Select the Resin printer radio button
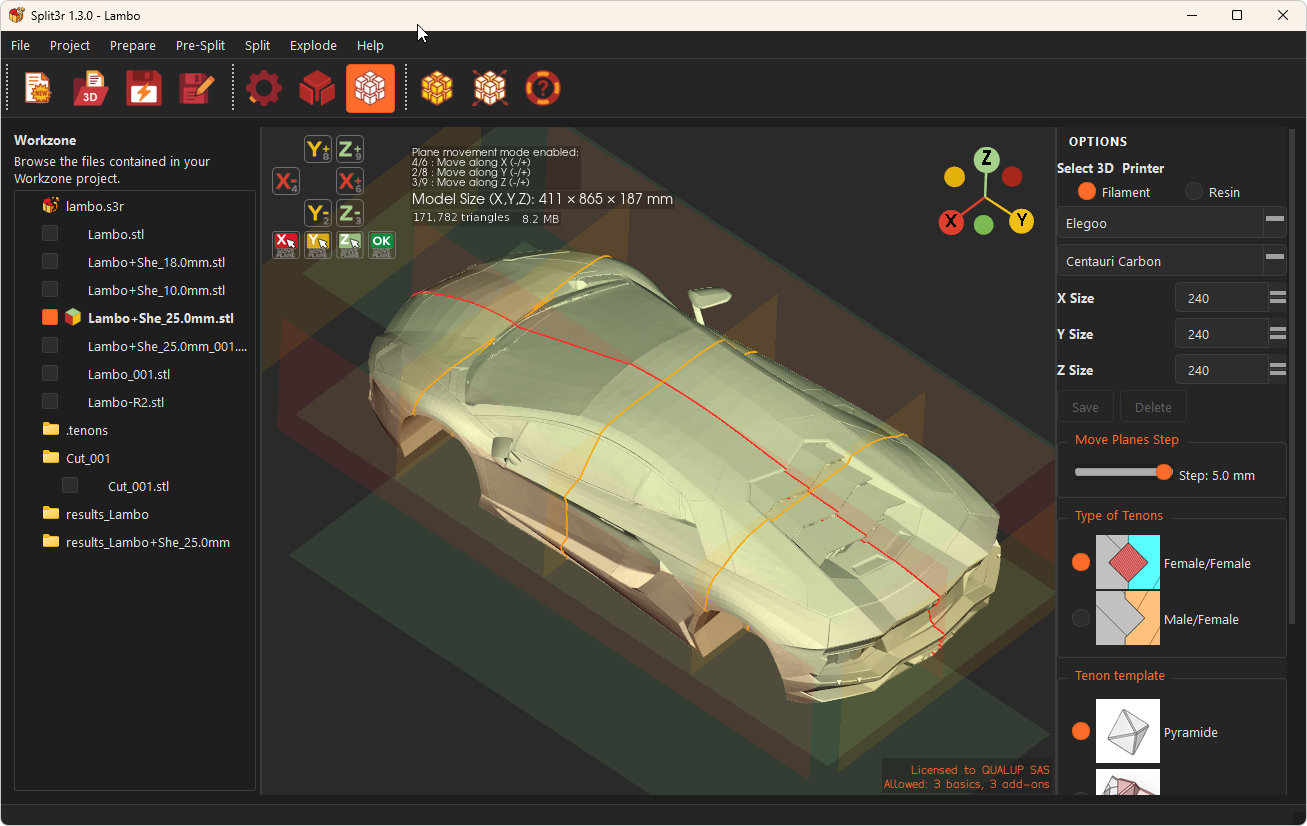 1194,192
